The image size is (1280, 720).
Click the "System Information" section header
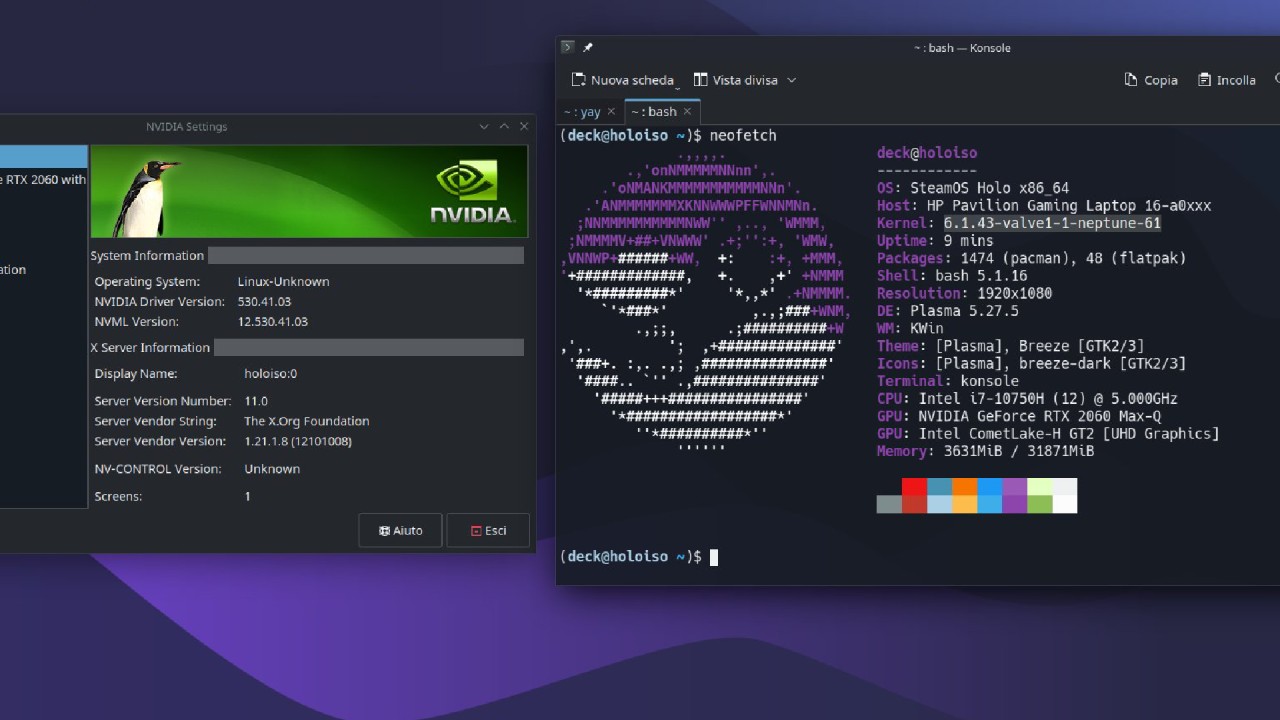click(147, 256)
